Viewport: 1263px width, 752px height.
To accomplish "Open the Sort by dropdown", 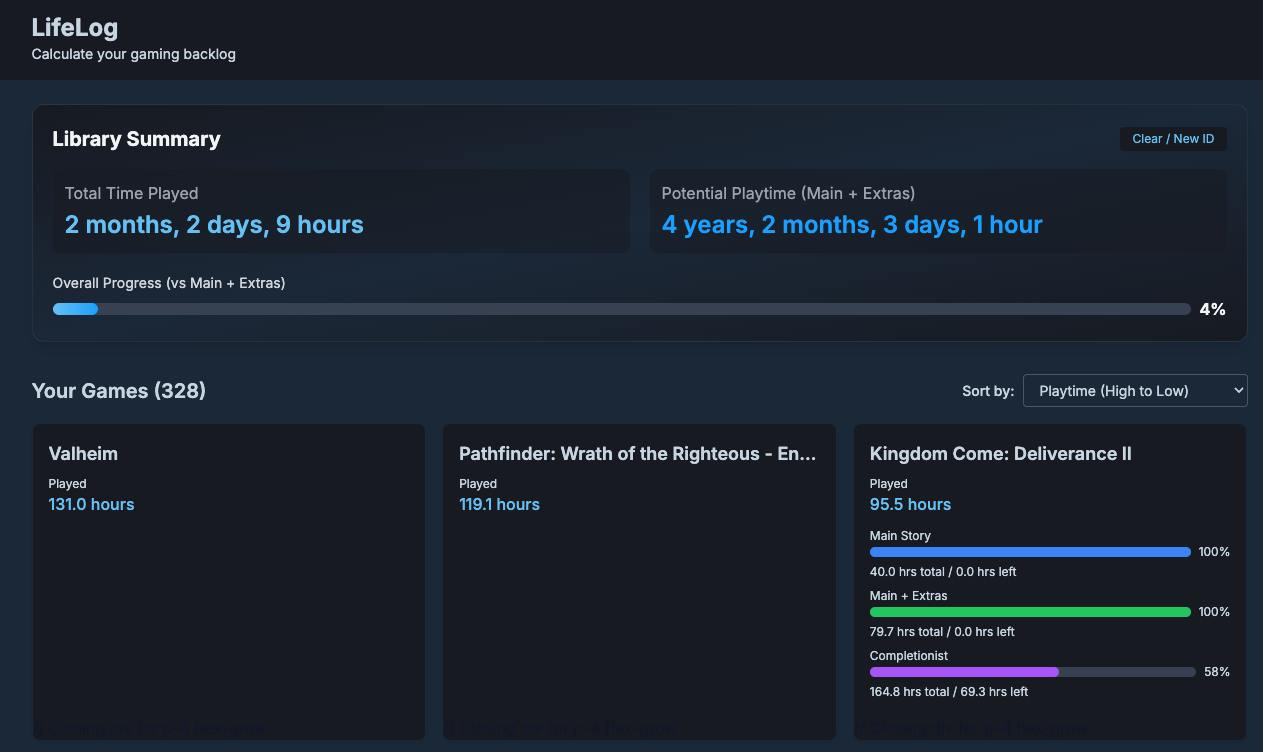I will 1135,390.
